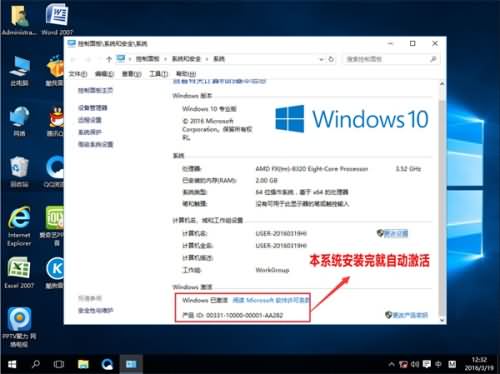Click the red security tray icon
This screenshot has width=500, height=374.
[x=403, y=364]
